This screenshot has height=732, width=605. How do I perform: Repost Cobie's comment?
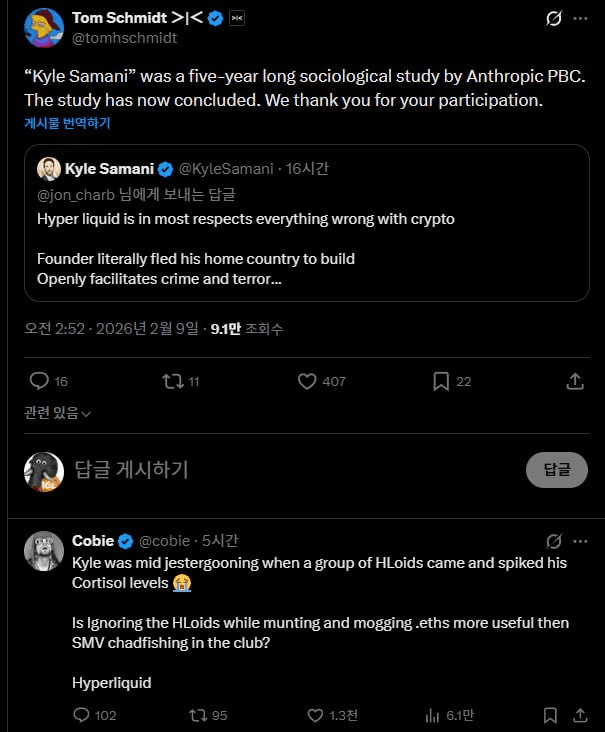click(x=198, y=715)
